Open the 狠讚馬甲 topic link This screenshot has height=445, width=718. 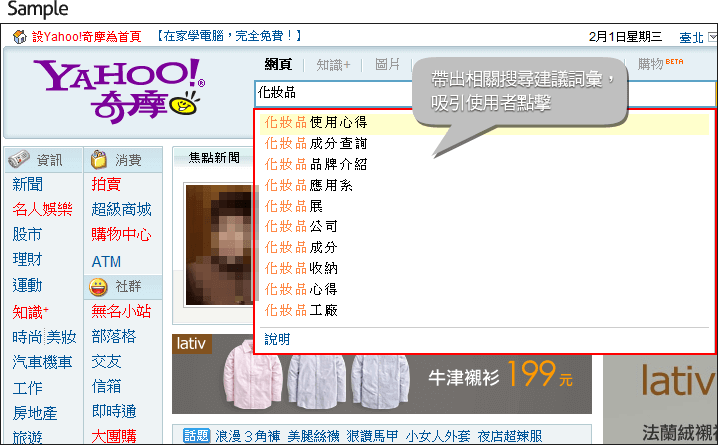pos(372,436)
